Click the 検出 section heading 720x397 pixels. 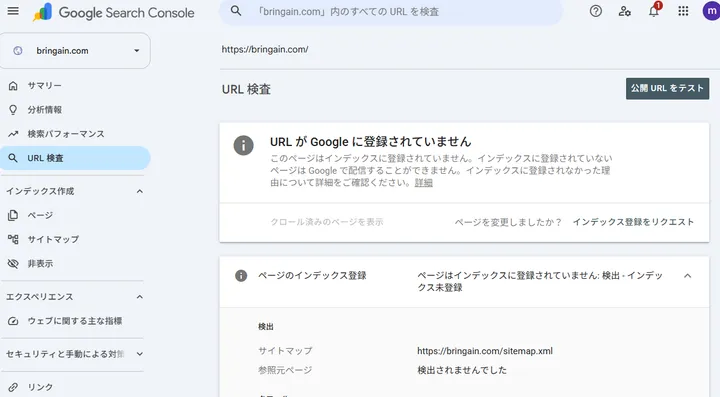click(x=266, y=327)
